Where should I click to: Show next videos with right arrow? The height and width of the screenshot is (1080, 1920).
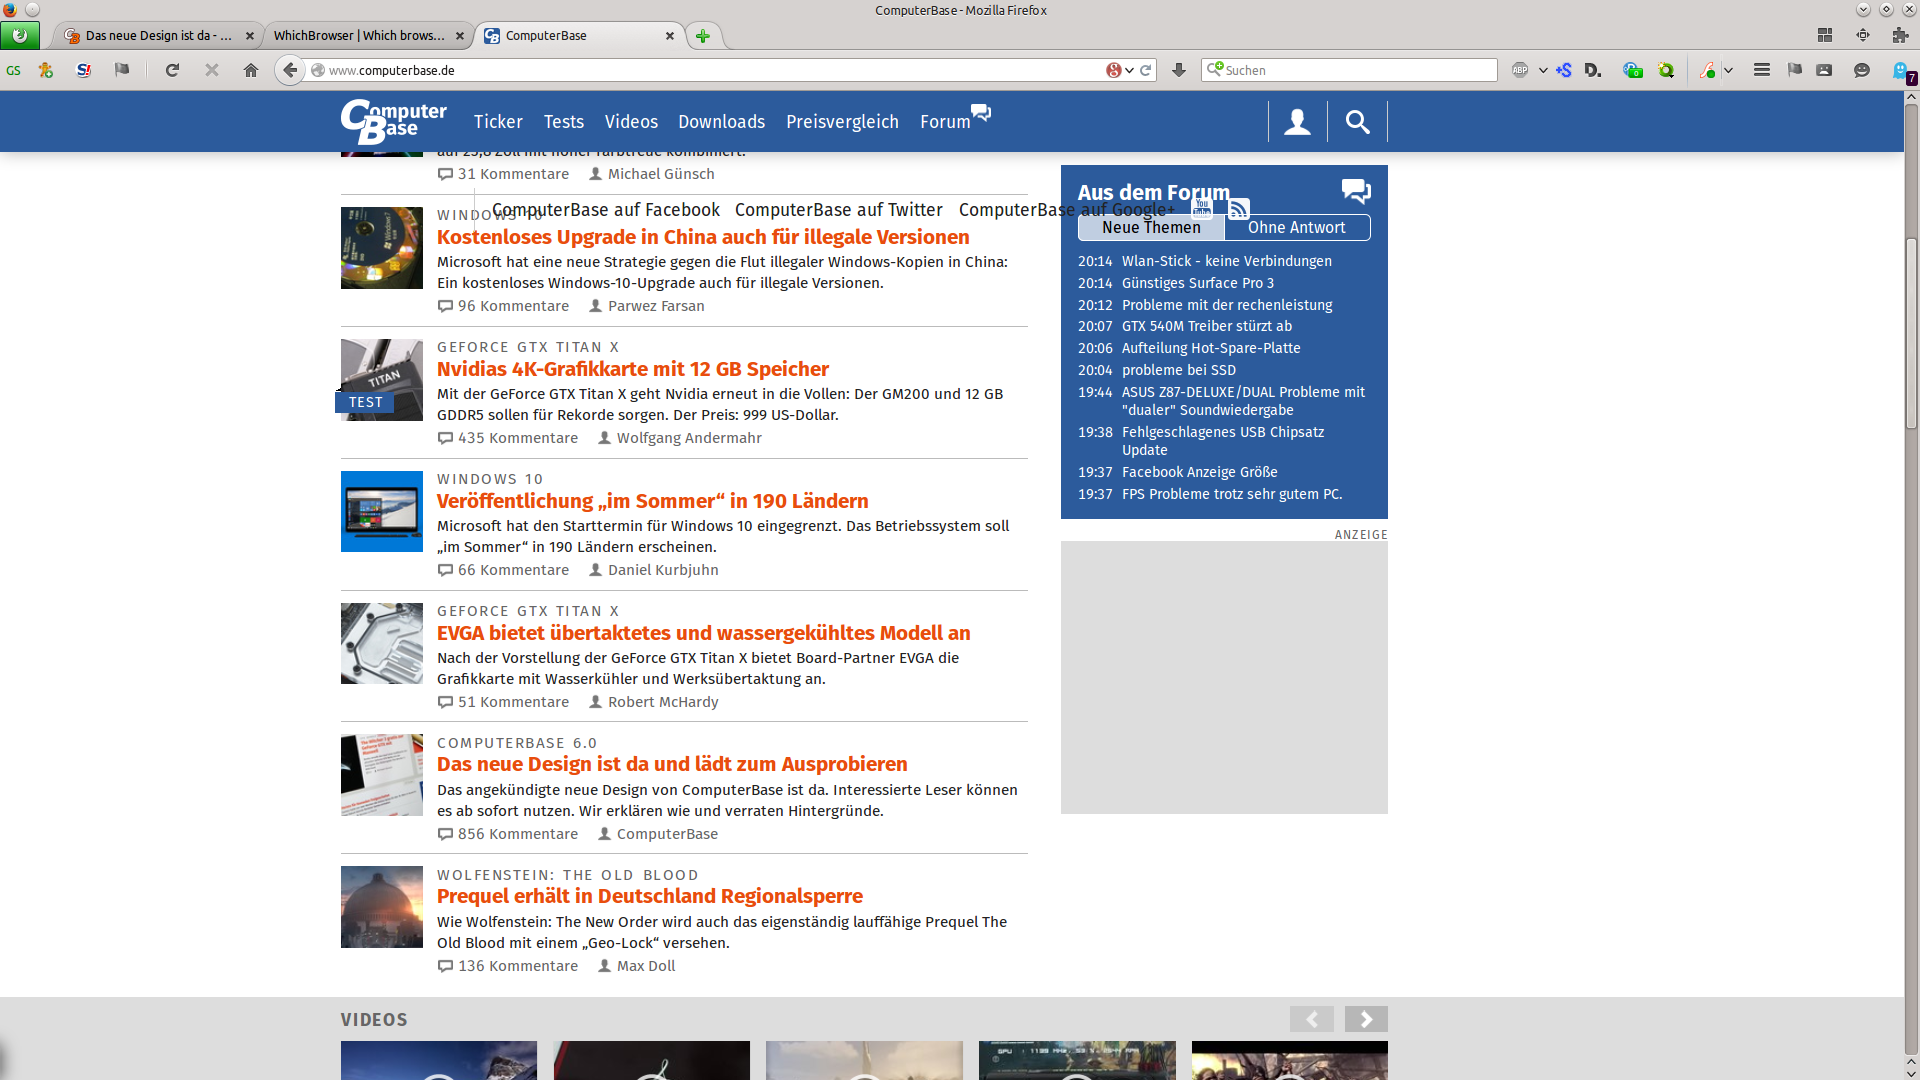1365,1019
